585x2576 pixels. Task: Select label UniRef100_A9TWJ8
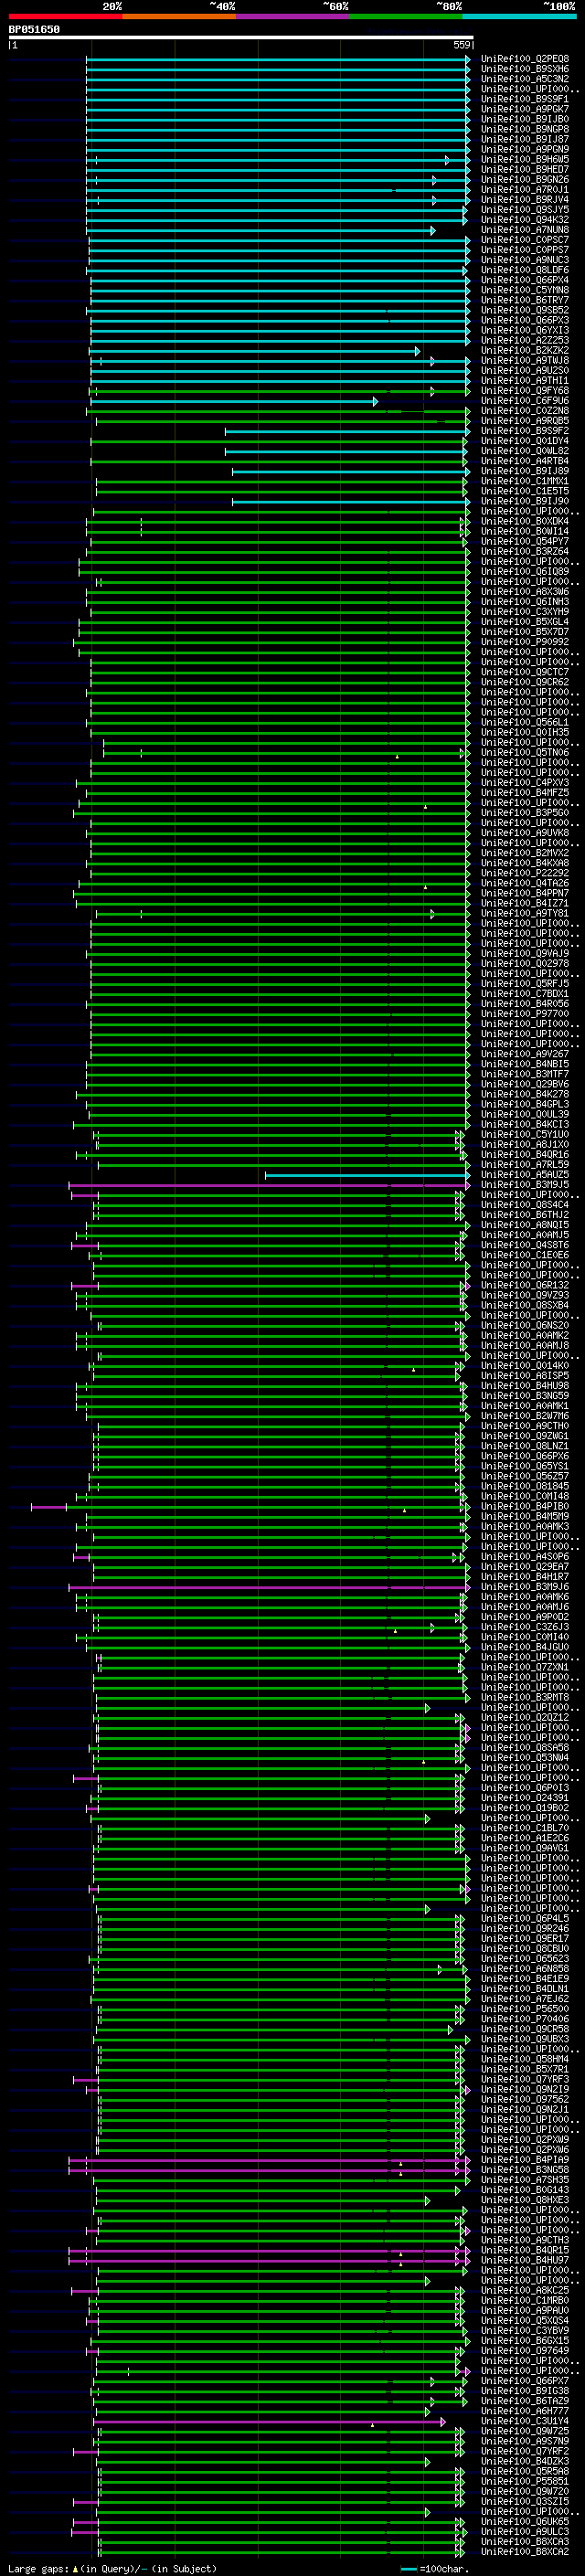coord(525,360)
